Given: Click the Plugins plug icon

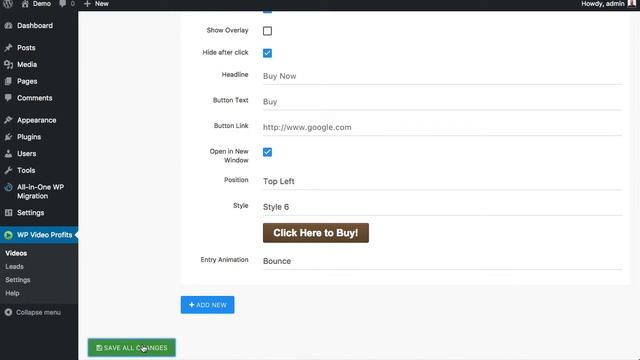Looking at the screenshot, I should point(8,137).
